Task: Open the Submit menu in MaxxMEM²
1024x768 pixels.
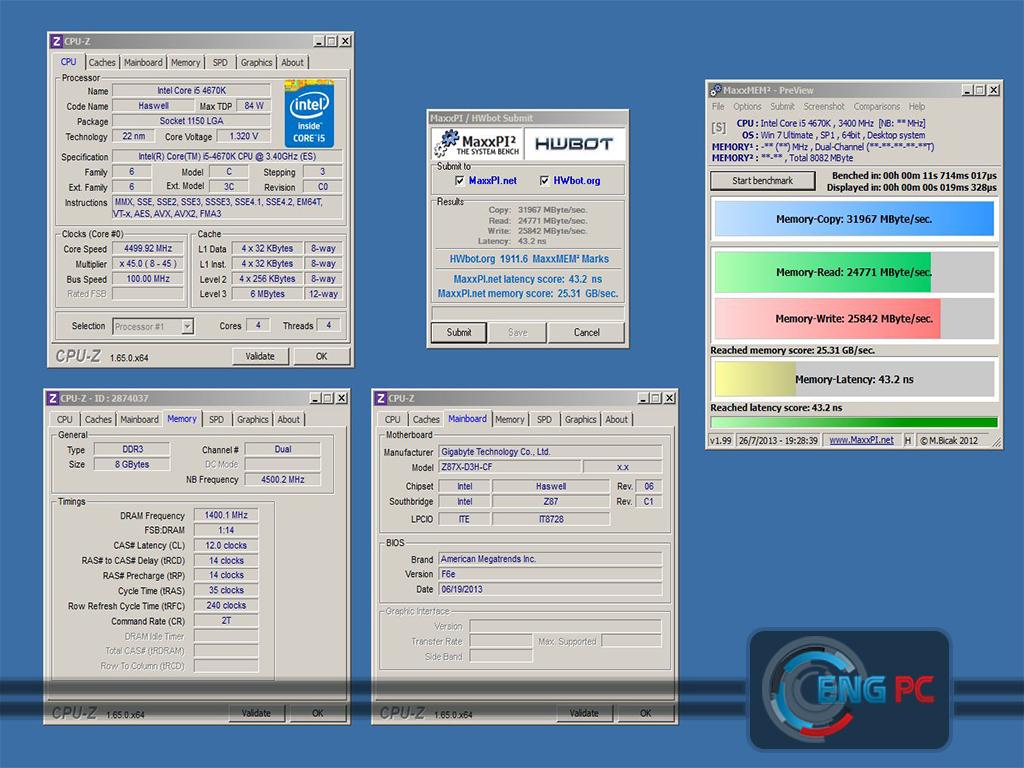Action: click(x=782, y=106)
